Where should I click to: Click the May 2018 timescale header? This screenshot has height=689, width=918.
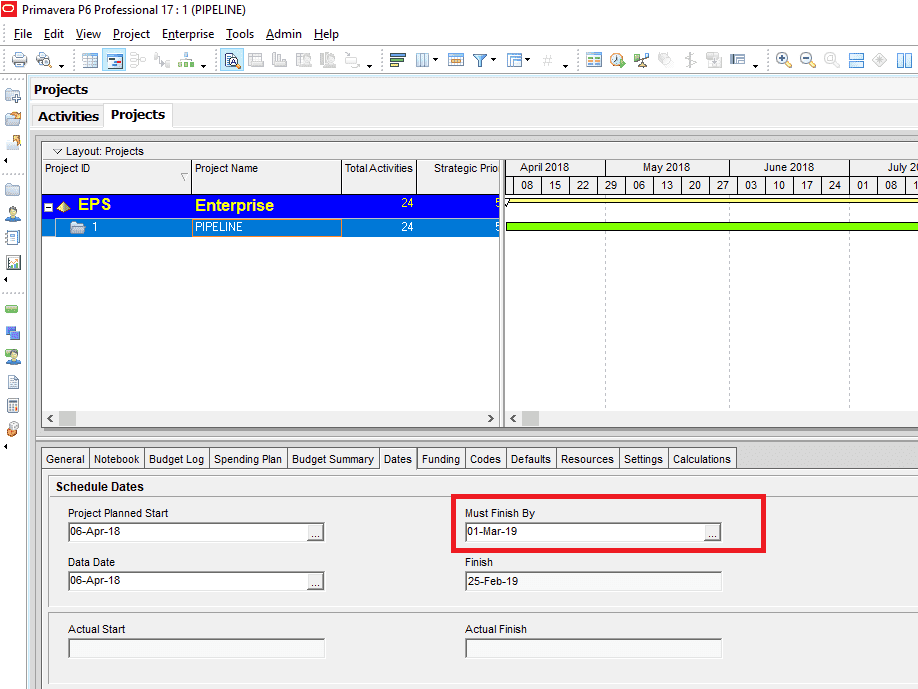(667, 167)
